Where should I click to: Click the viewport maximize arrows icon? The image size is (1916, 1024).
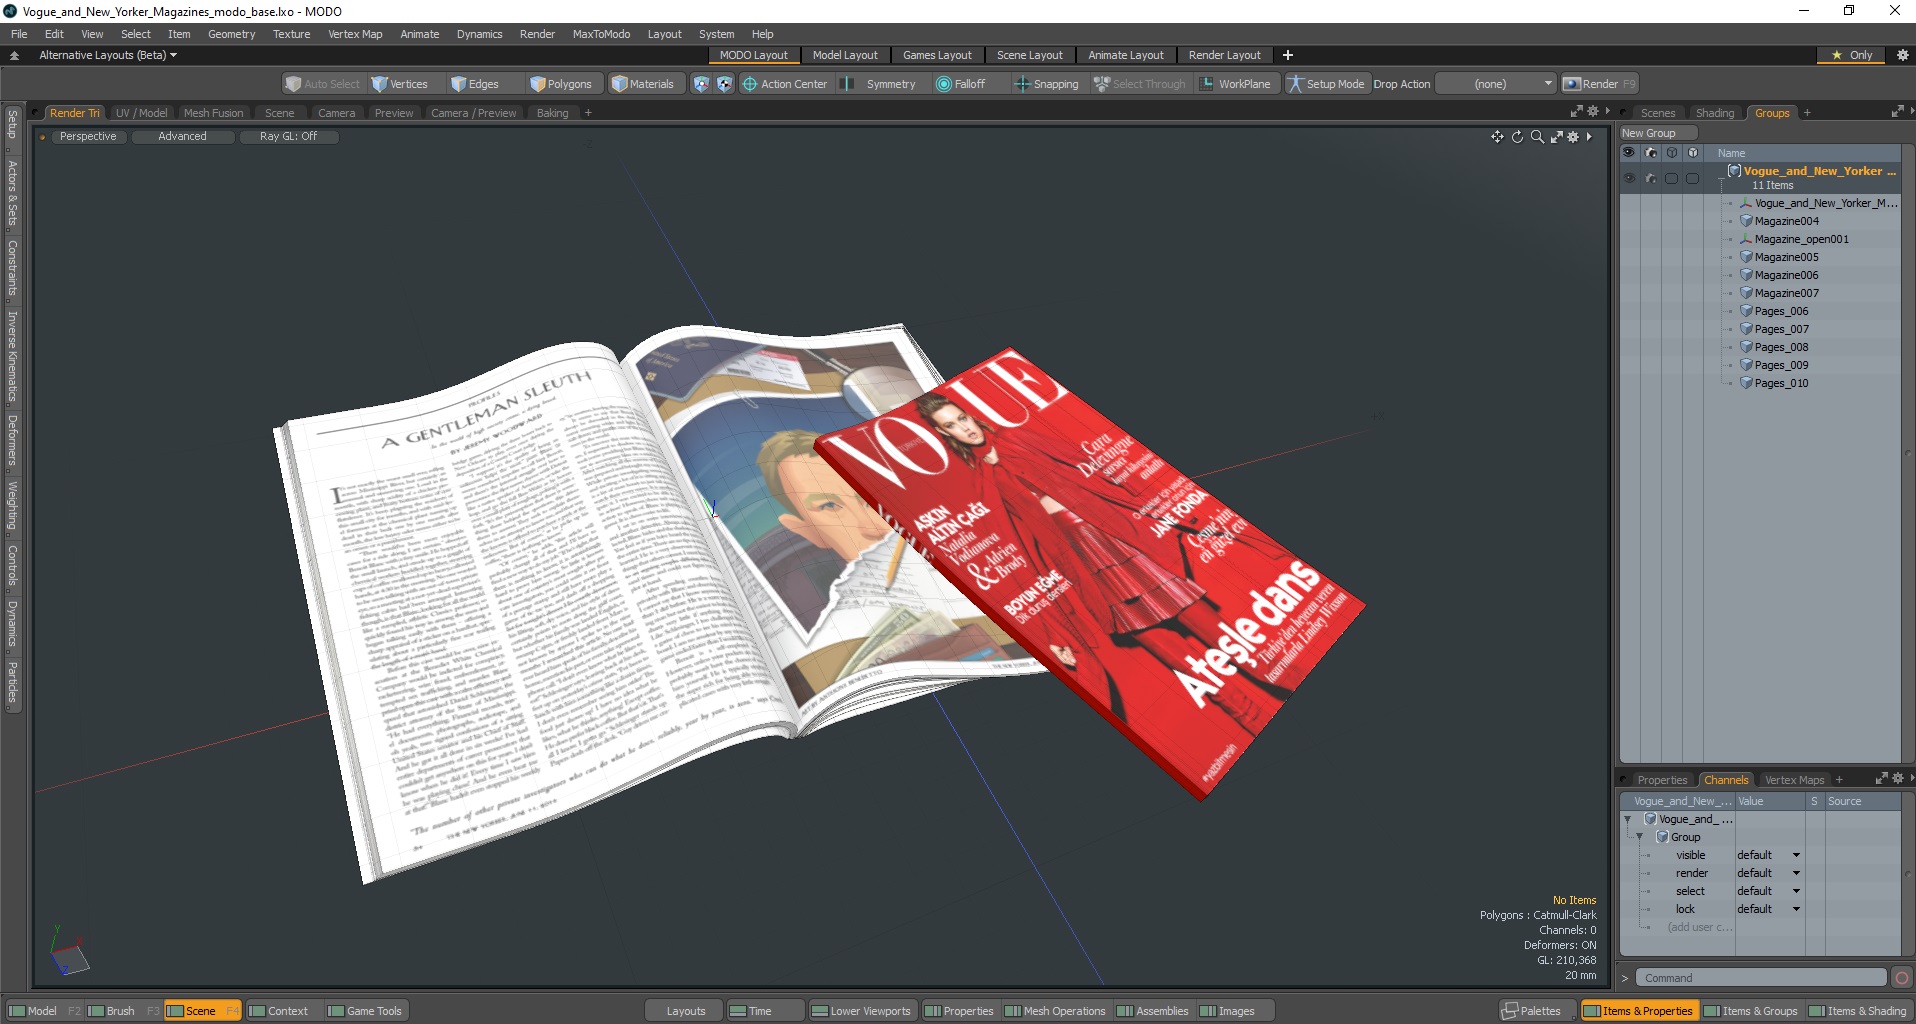1557,137
